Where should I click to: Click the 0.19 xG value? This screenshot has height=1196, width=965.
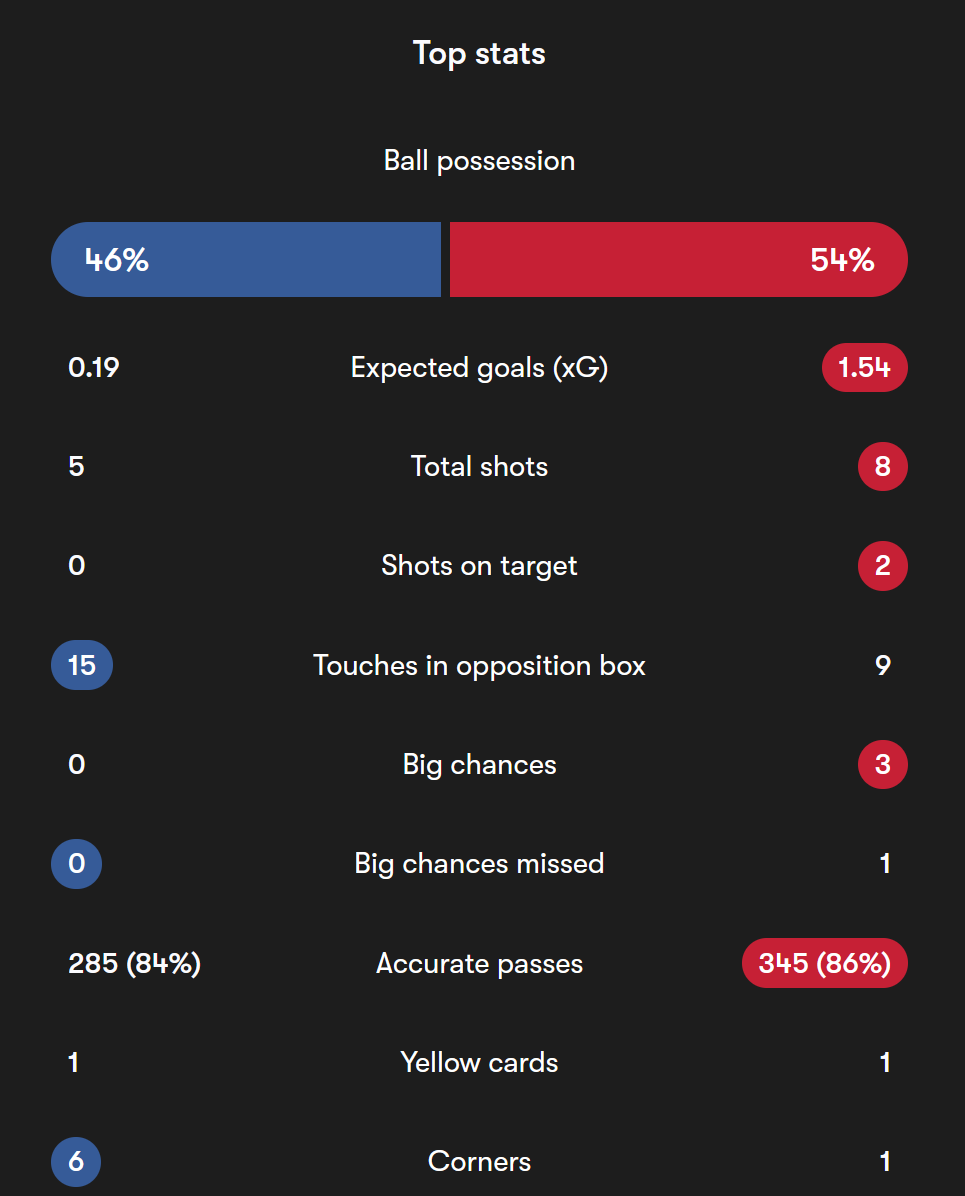coord(94,368)
